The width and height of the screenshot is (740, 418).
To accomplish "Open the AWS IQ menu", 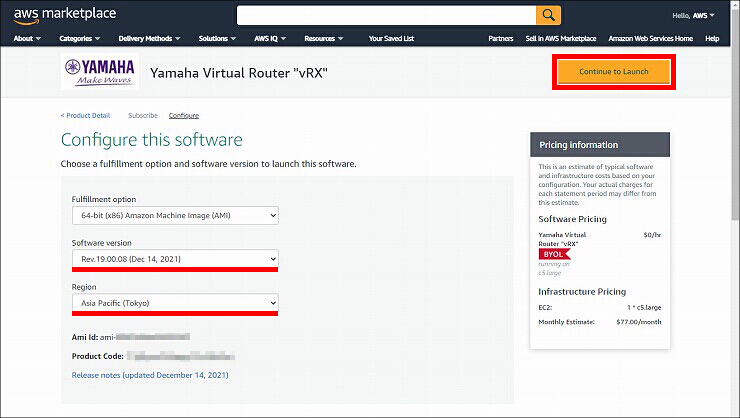I will pos(270,39).
